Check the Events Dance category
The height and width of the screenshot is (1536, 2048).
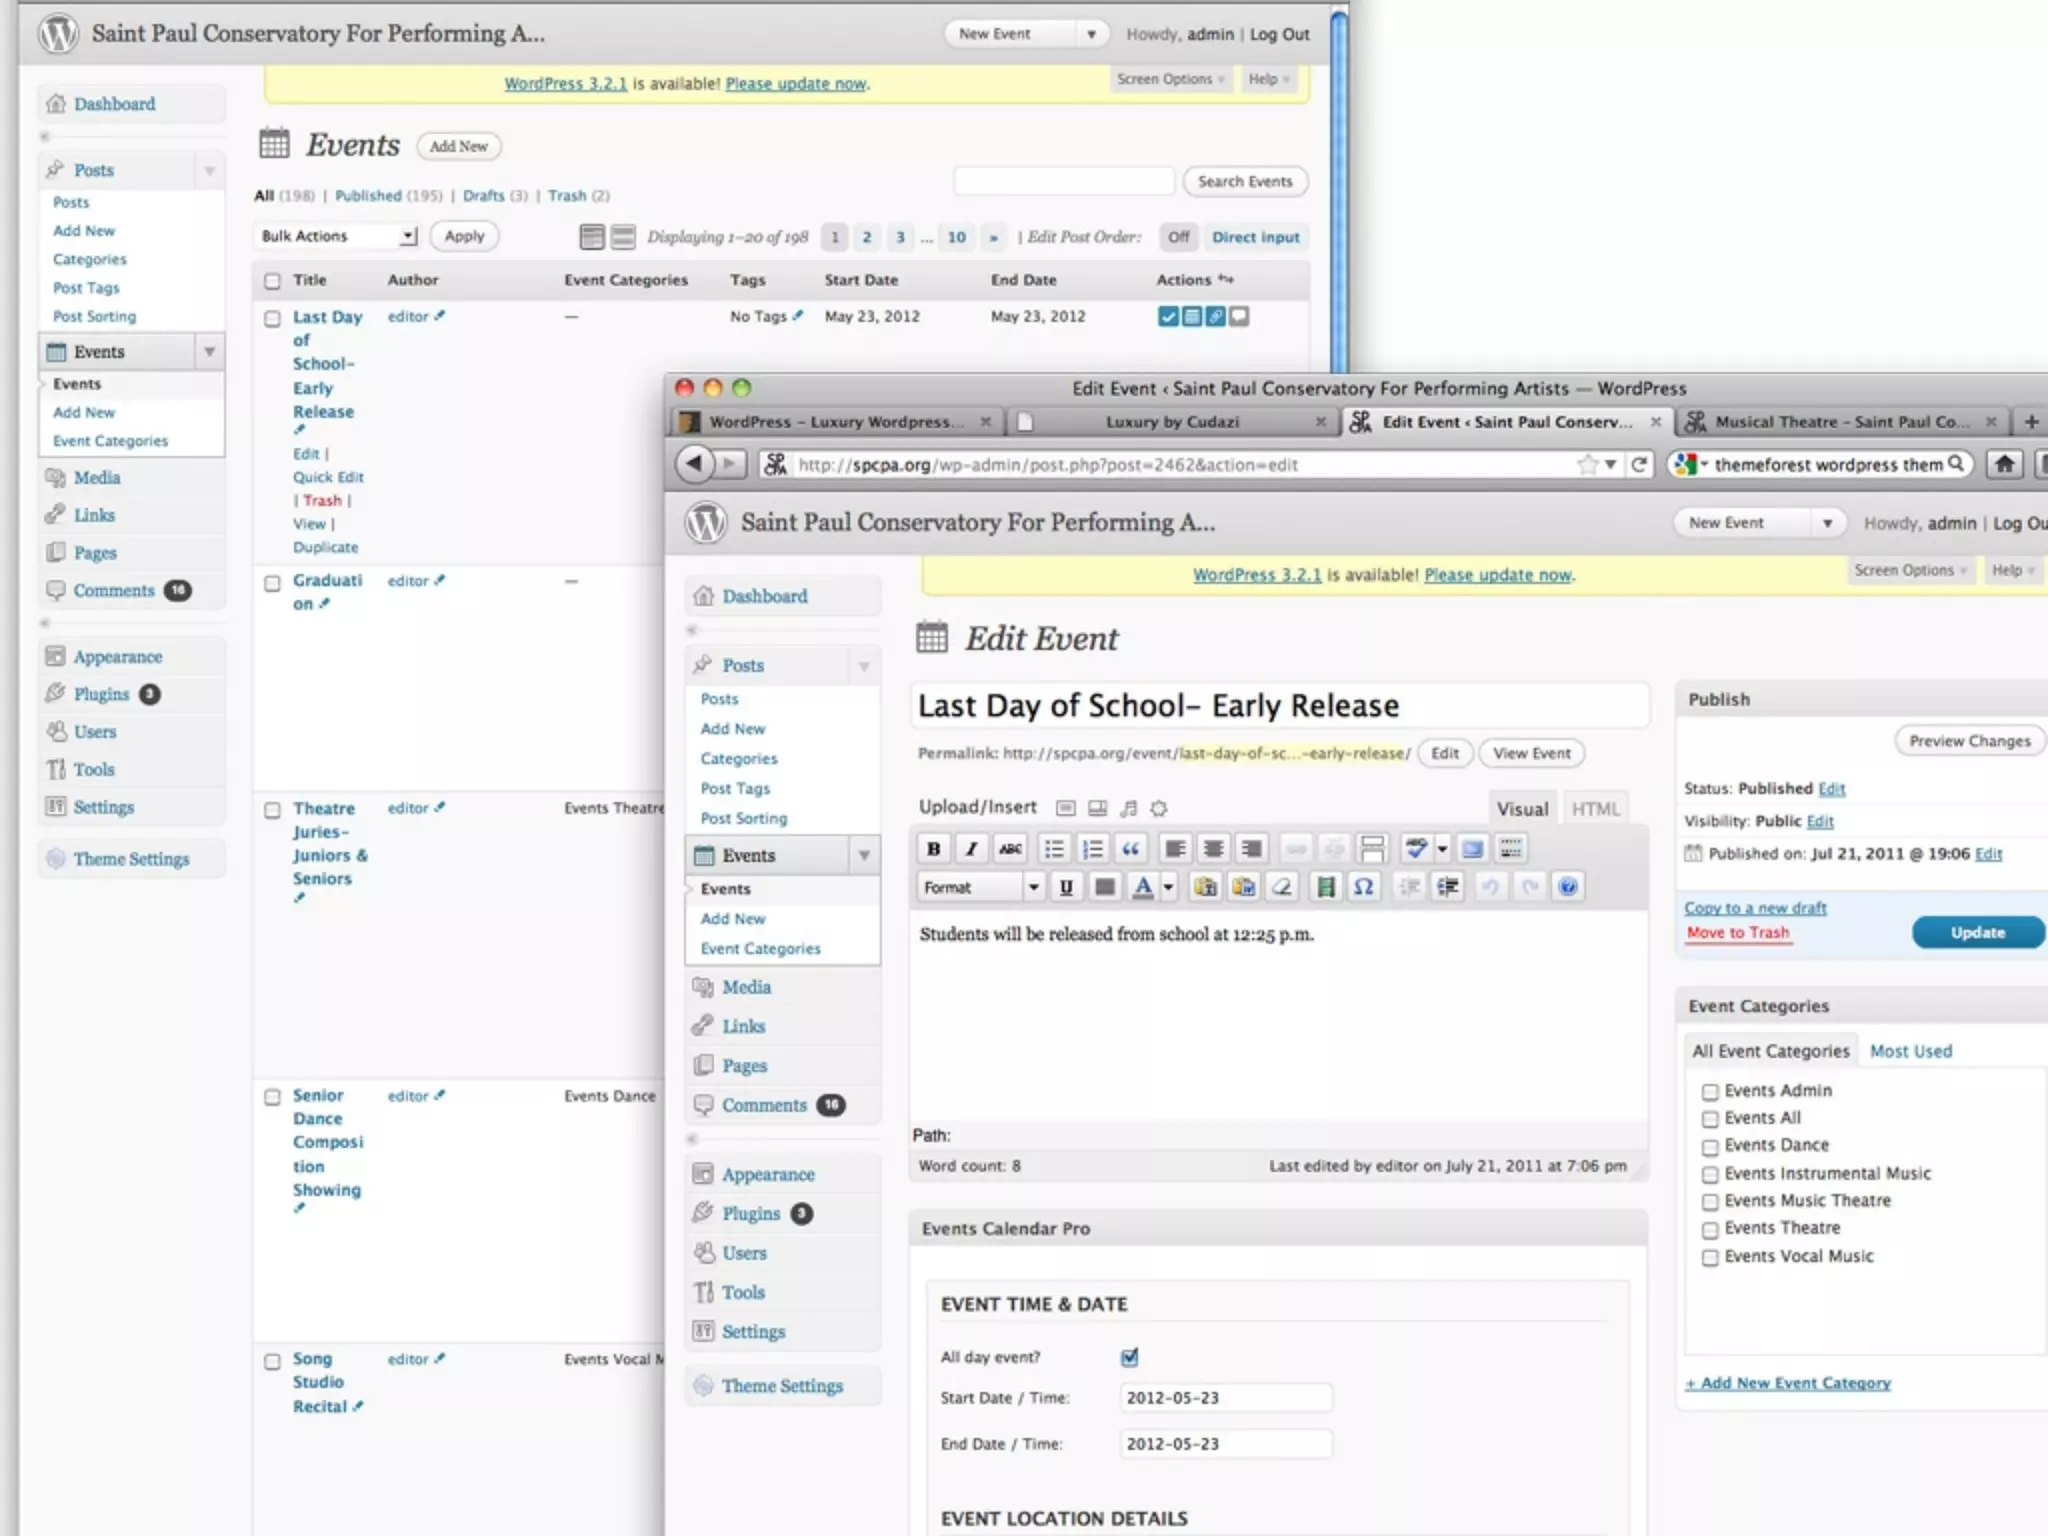tap(1710, 1146)
